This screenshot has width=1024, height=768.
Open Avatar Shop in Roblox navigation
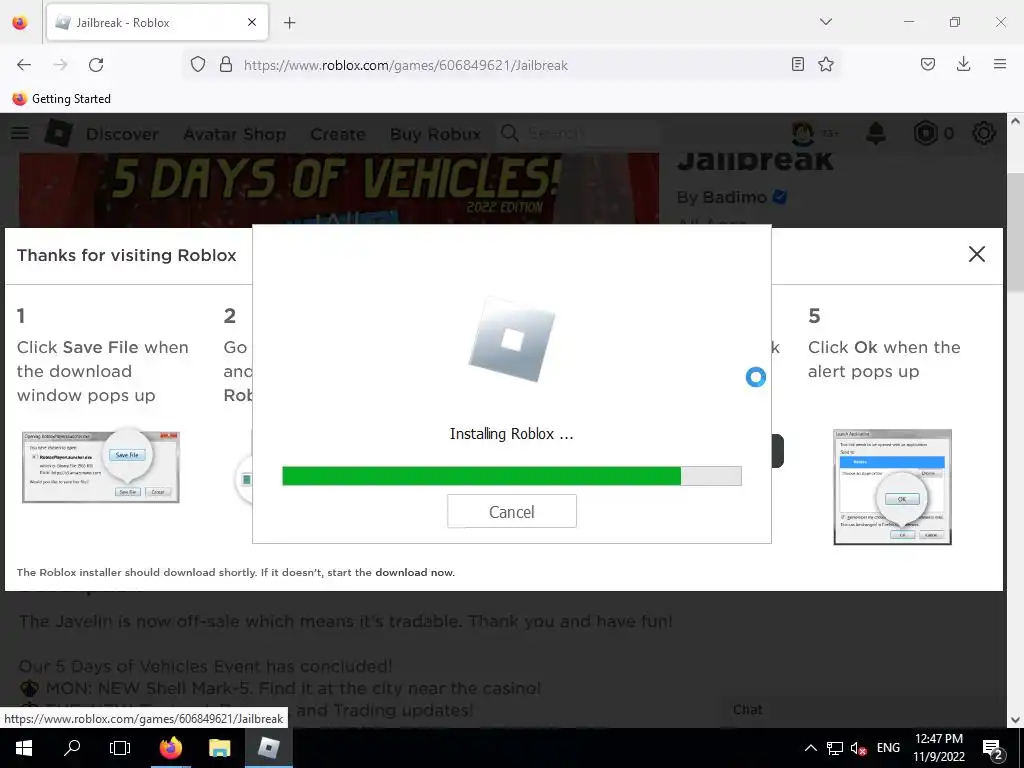click(234, 134)
